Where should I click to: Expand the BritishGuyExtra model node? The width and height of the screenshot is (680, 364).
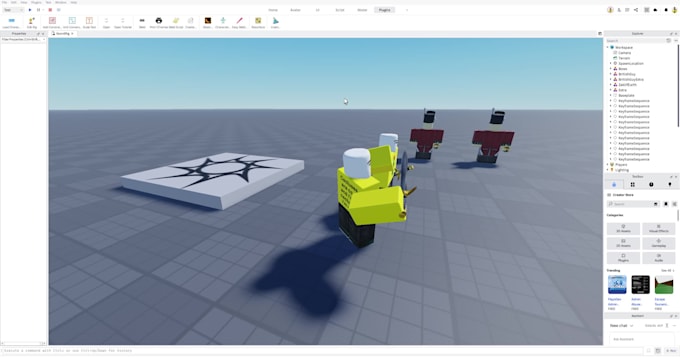611,79
